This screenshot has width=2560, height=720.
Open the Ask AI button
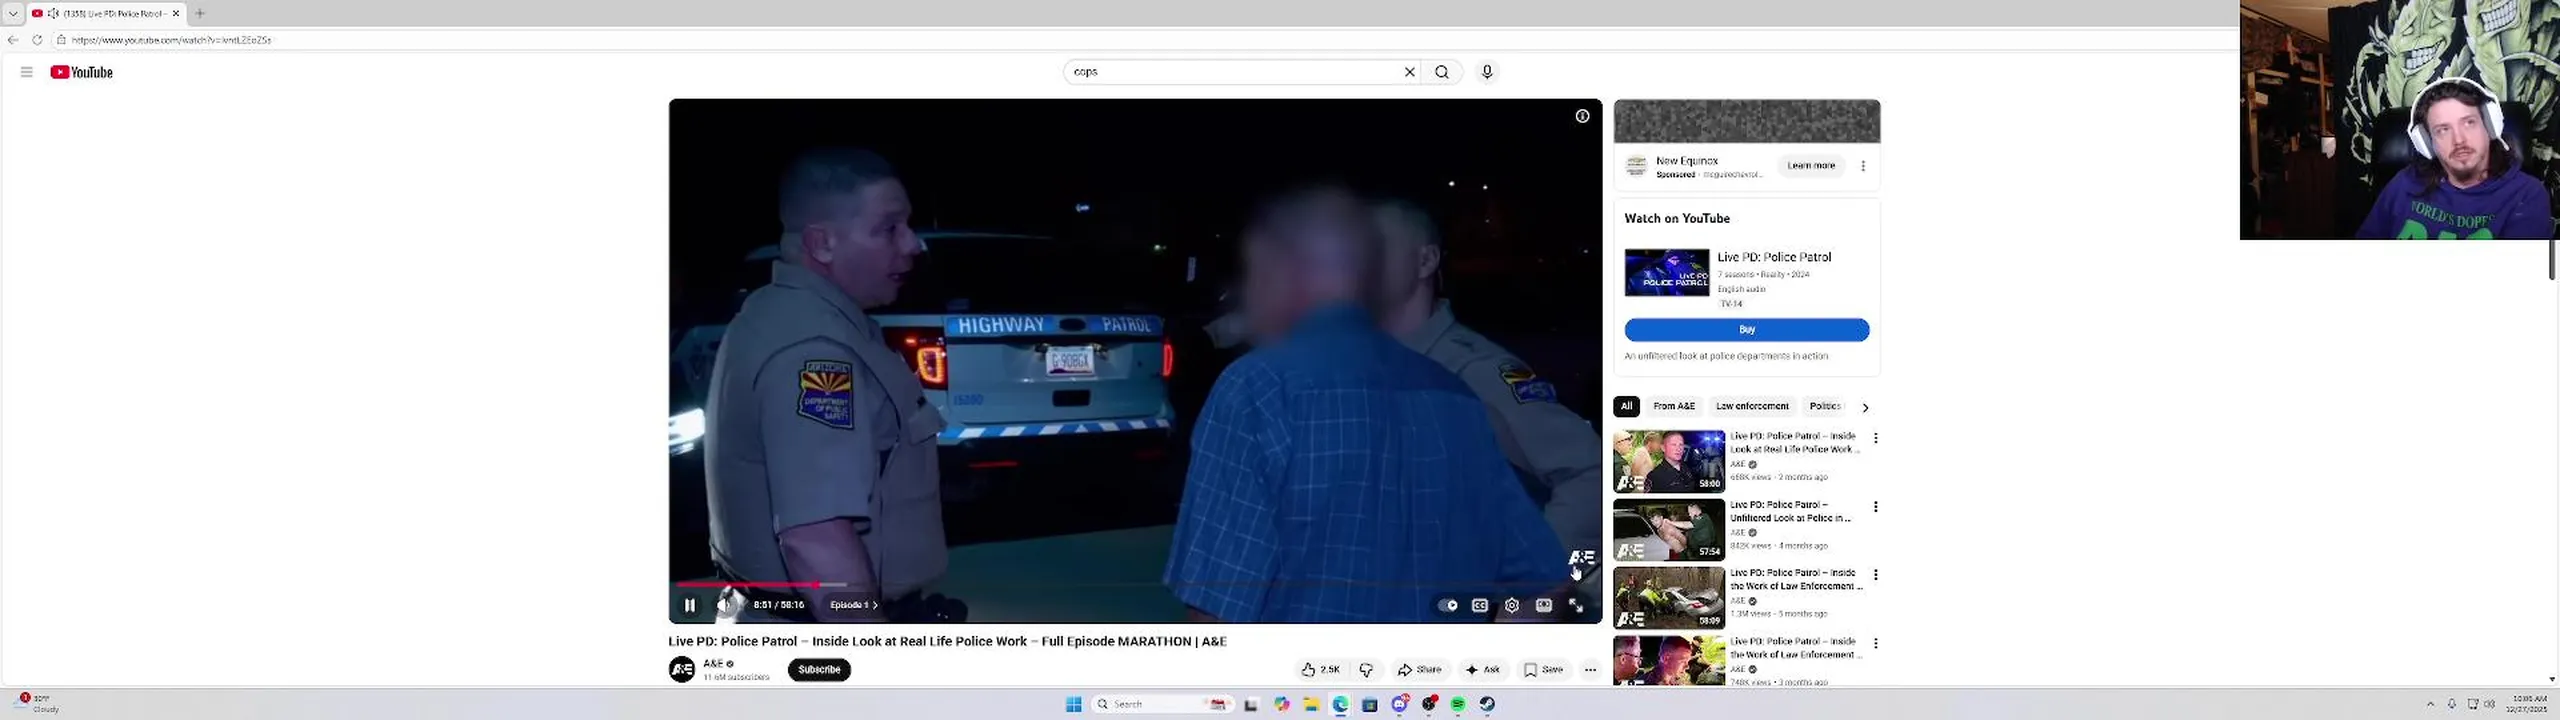pyautogui.click(x=1483, y=670)
